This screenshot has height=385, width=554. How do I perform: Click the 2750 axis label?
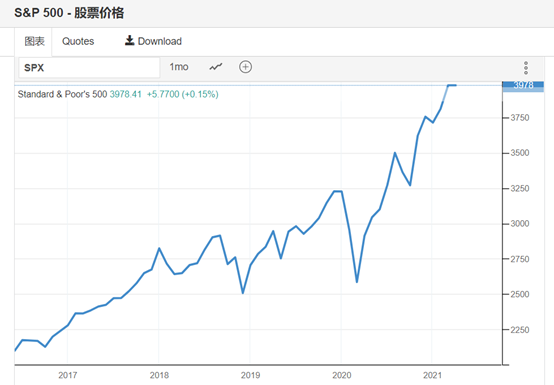tap(520, 259)
